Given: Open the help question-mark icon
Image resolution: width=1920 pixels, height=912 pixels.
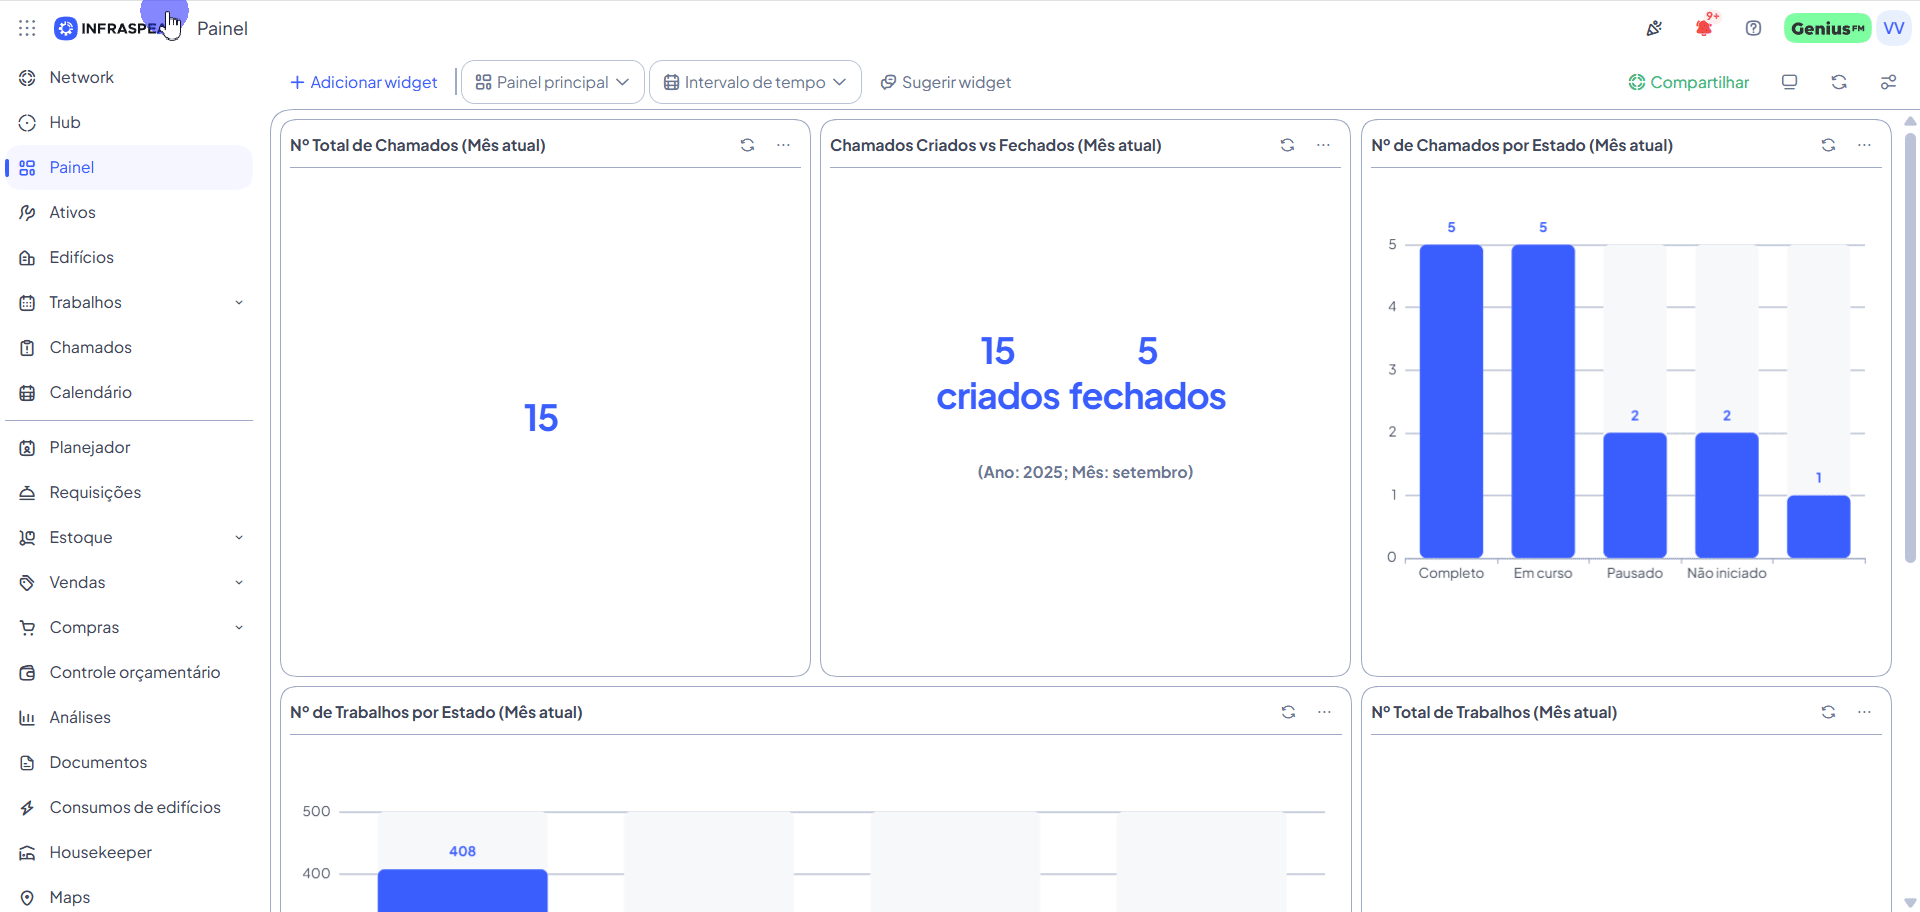Looking at the screenshot, I should coord(1753,28).
